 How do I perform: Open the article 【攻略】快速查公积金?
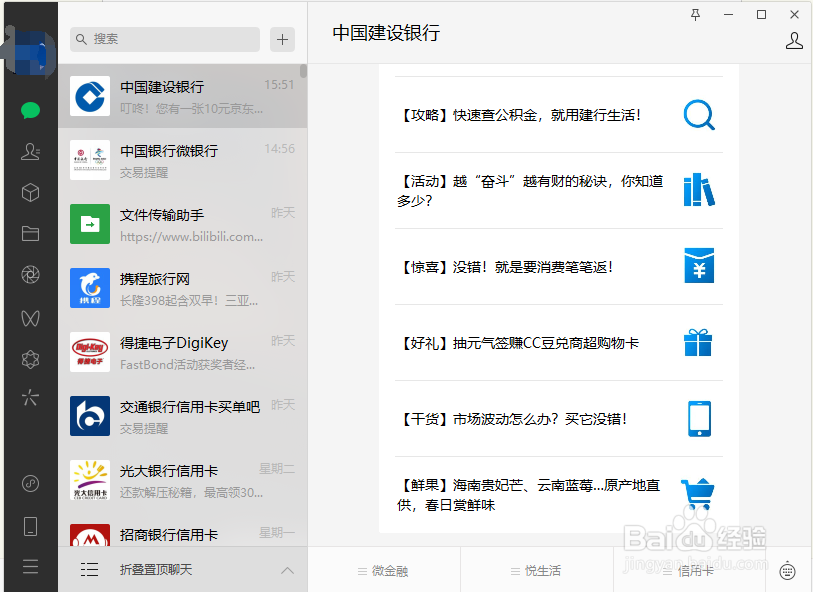(558, 115)
